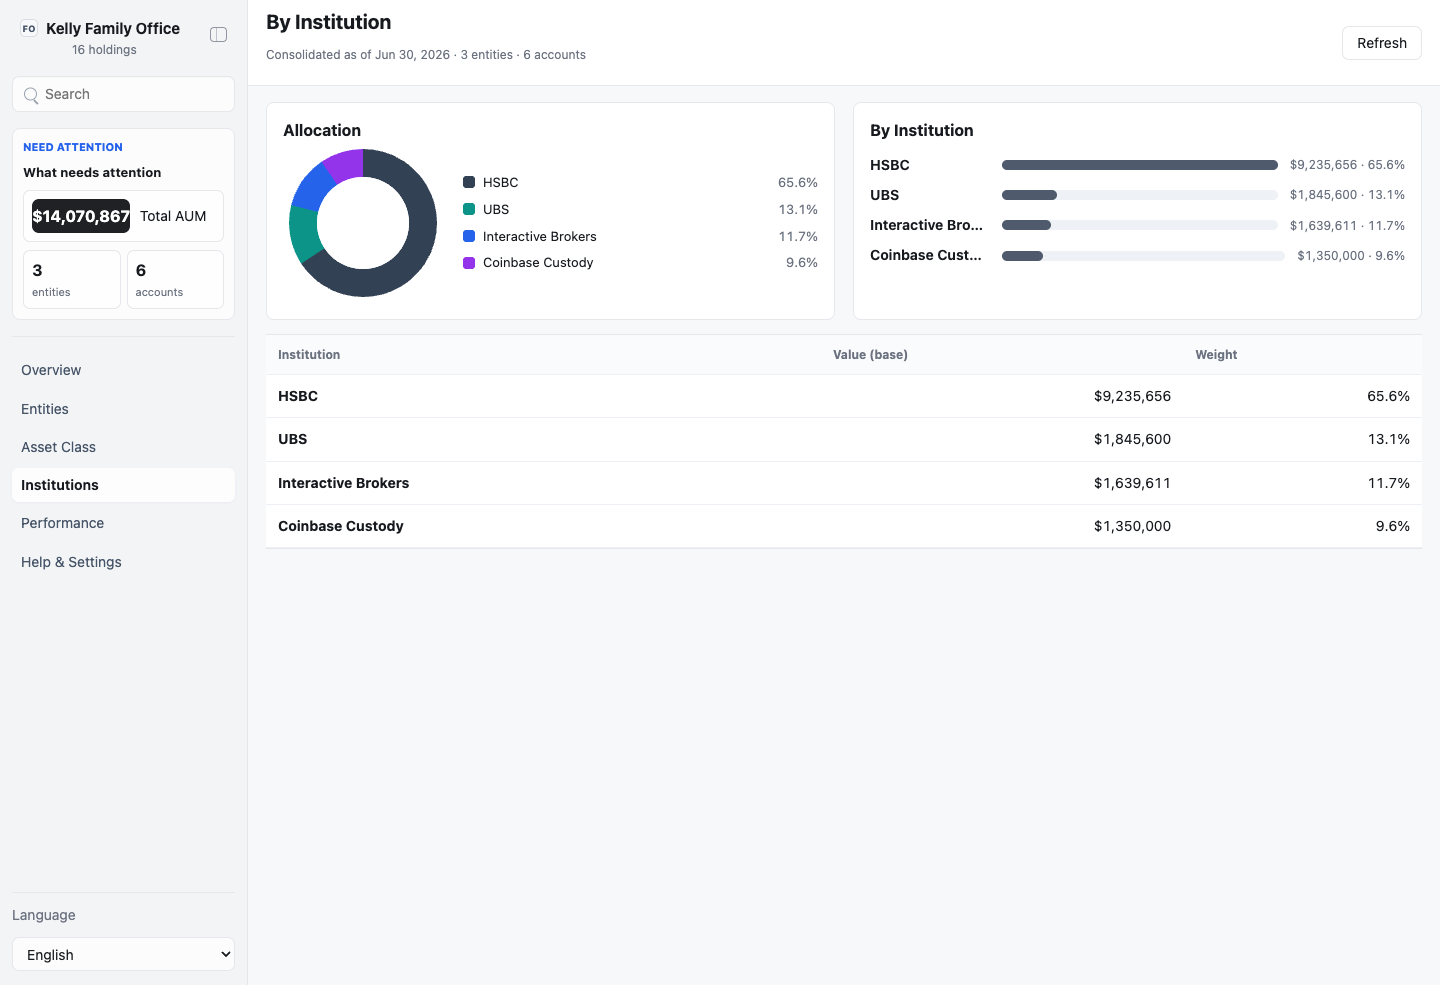1440x985 pixels.
Task: Select Coinbase Custody table row
Action: pyautogui.click(x=843, y=526)
